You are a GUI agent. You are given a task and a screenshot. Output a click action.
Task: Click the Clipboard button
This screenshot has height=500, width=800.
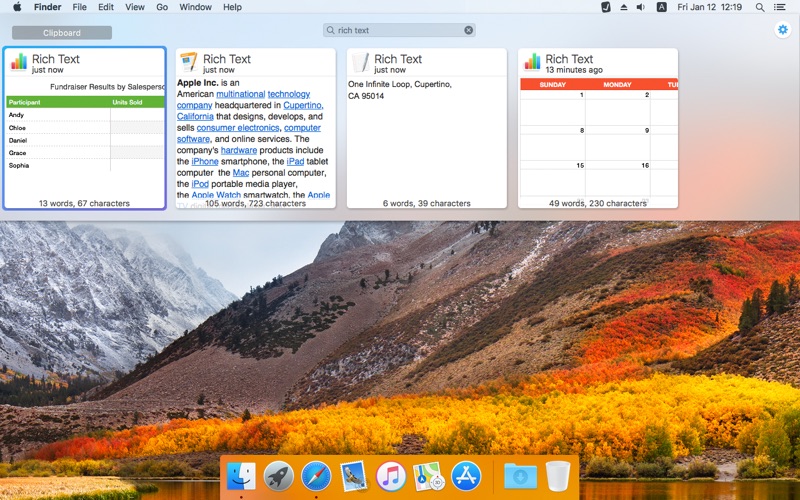62,33
